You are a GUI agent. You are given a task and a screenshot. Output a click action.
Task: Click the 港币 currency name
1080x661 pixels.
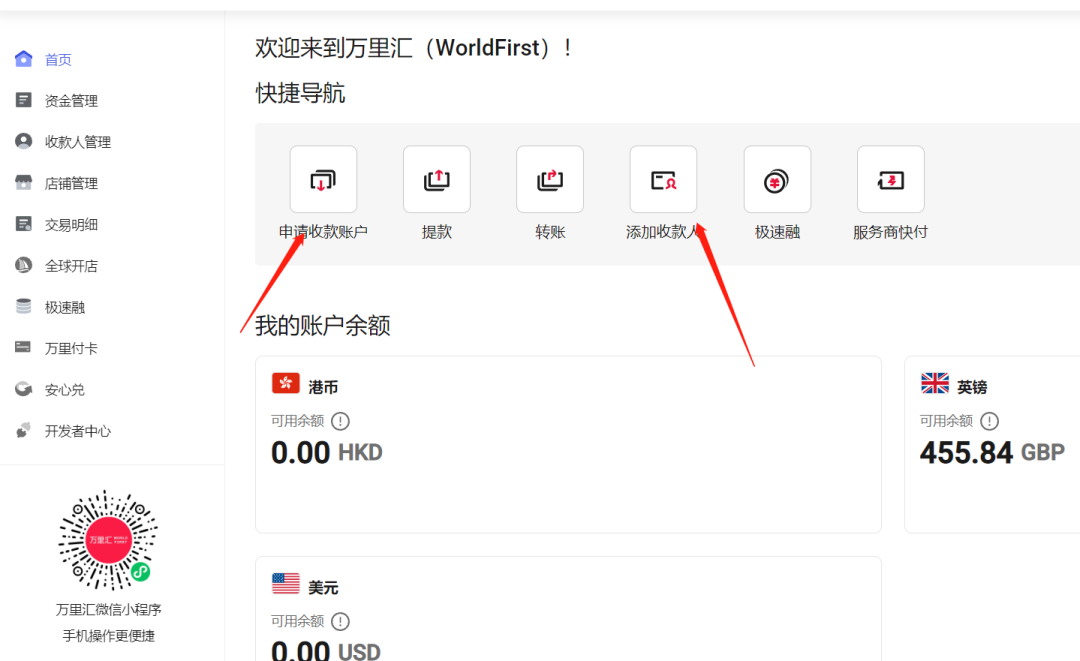pyautogui.click(x=323, y=387)
